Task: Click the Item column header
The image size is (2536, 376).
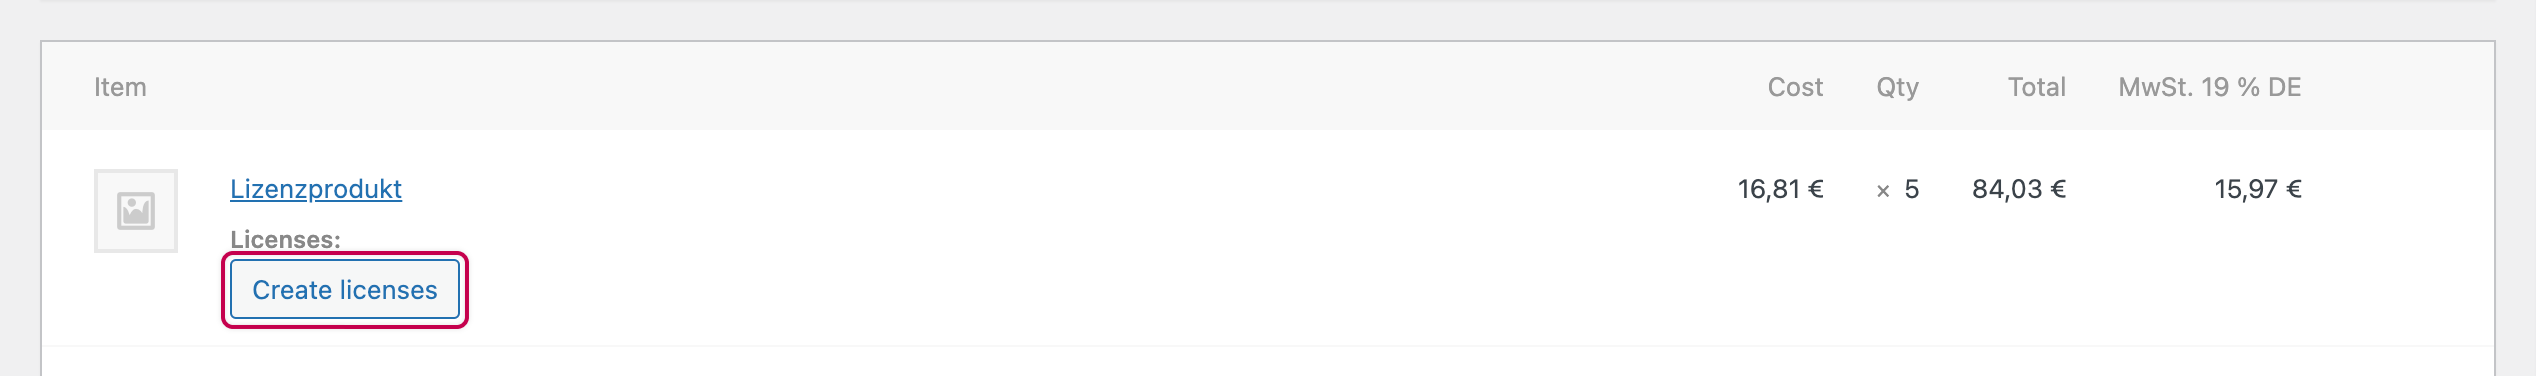Action: pyautogui.click(x=120, y=87)
